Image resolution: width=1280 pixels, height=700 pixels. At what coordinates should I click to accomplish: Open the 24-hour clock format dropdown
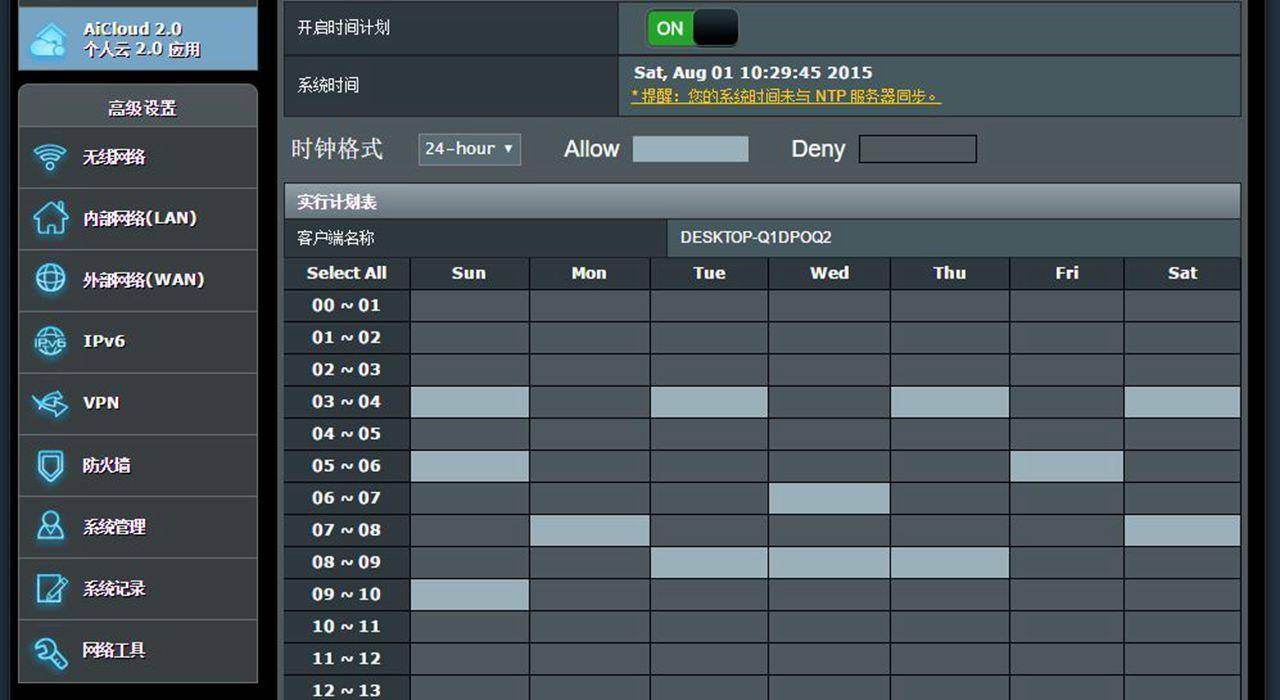click(469, 149)
